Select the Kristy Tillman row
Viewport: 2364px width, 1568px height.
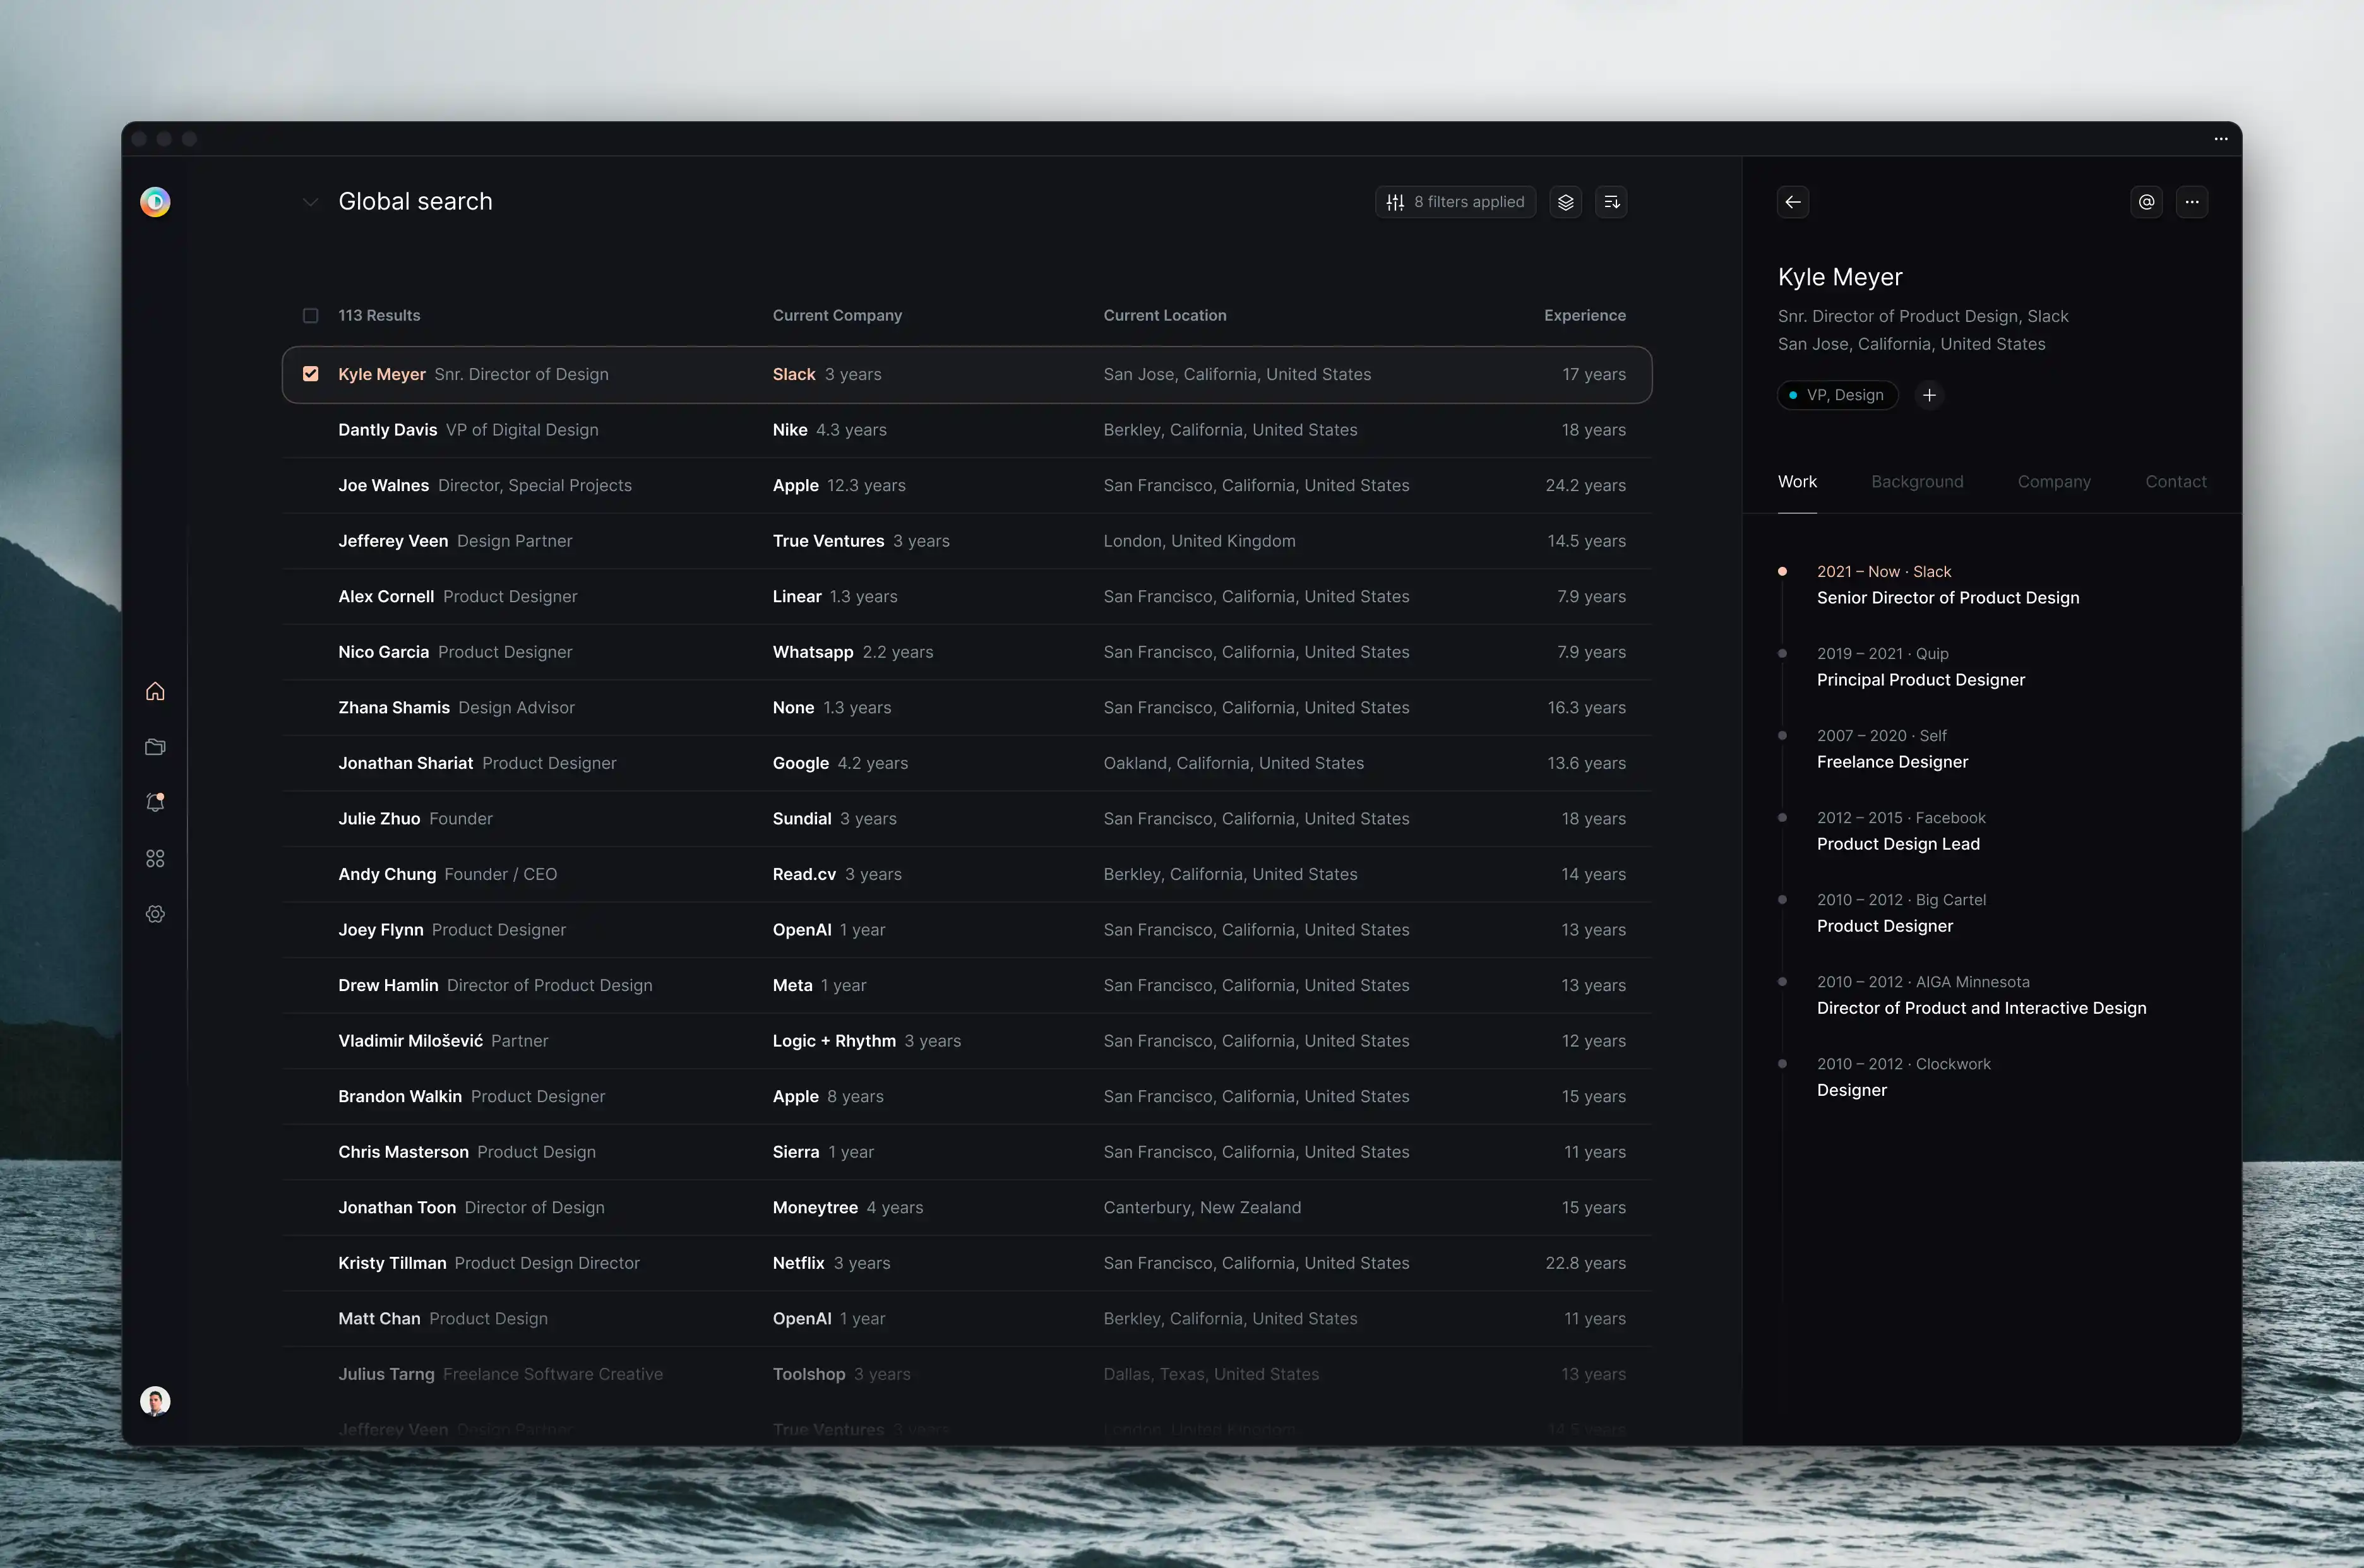tap(966, 1263)
